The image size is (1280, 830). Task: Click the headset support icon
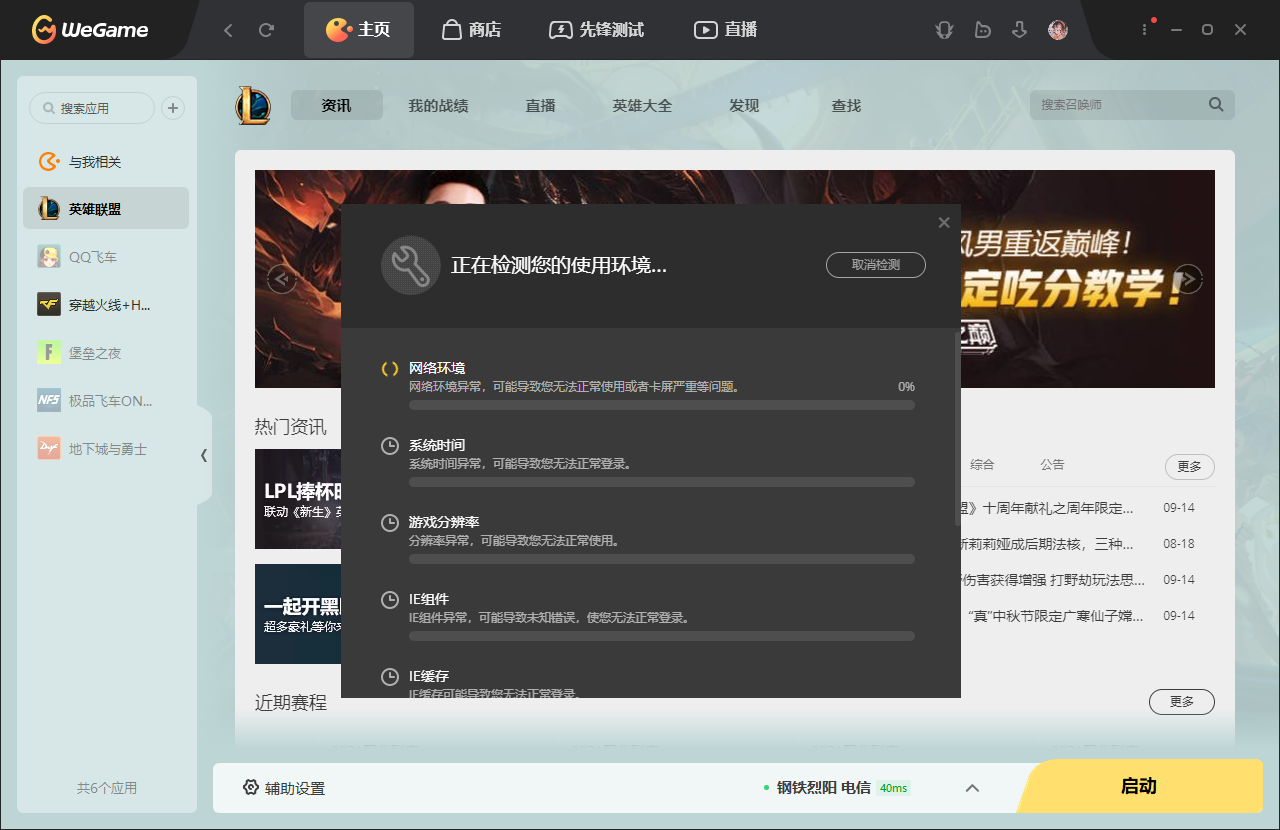tap(944, 30)
